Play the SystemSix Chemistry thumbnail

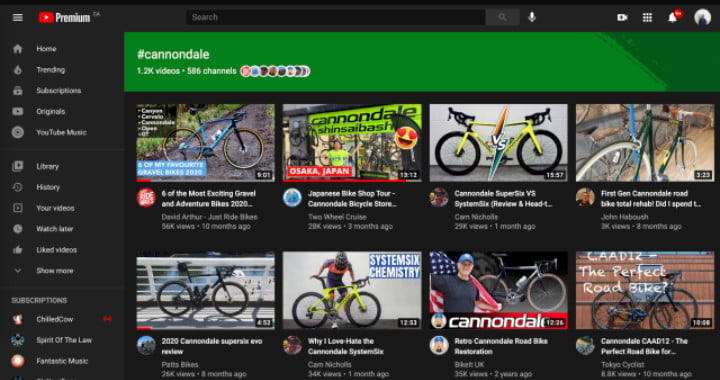(352, 291)
